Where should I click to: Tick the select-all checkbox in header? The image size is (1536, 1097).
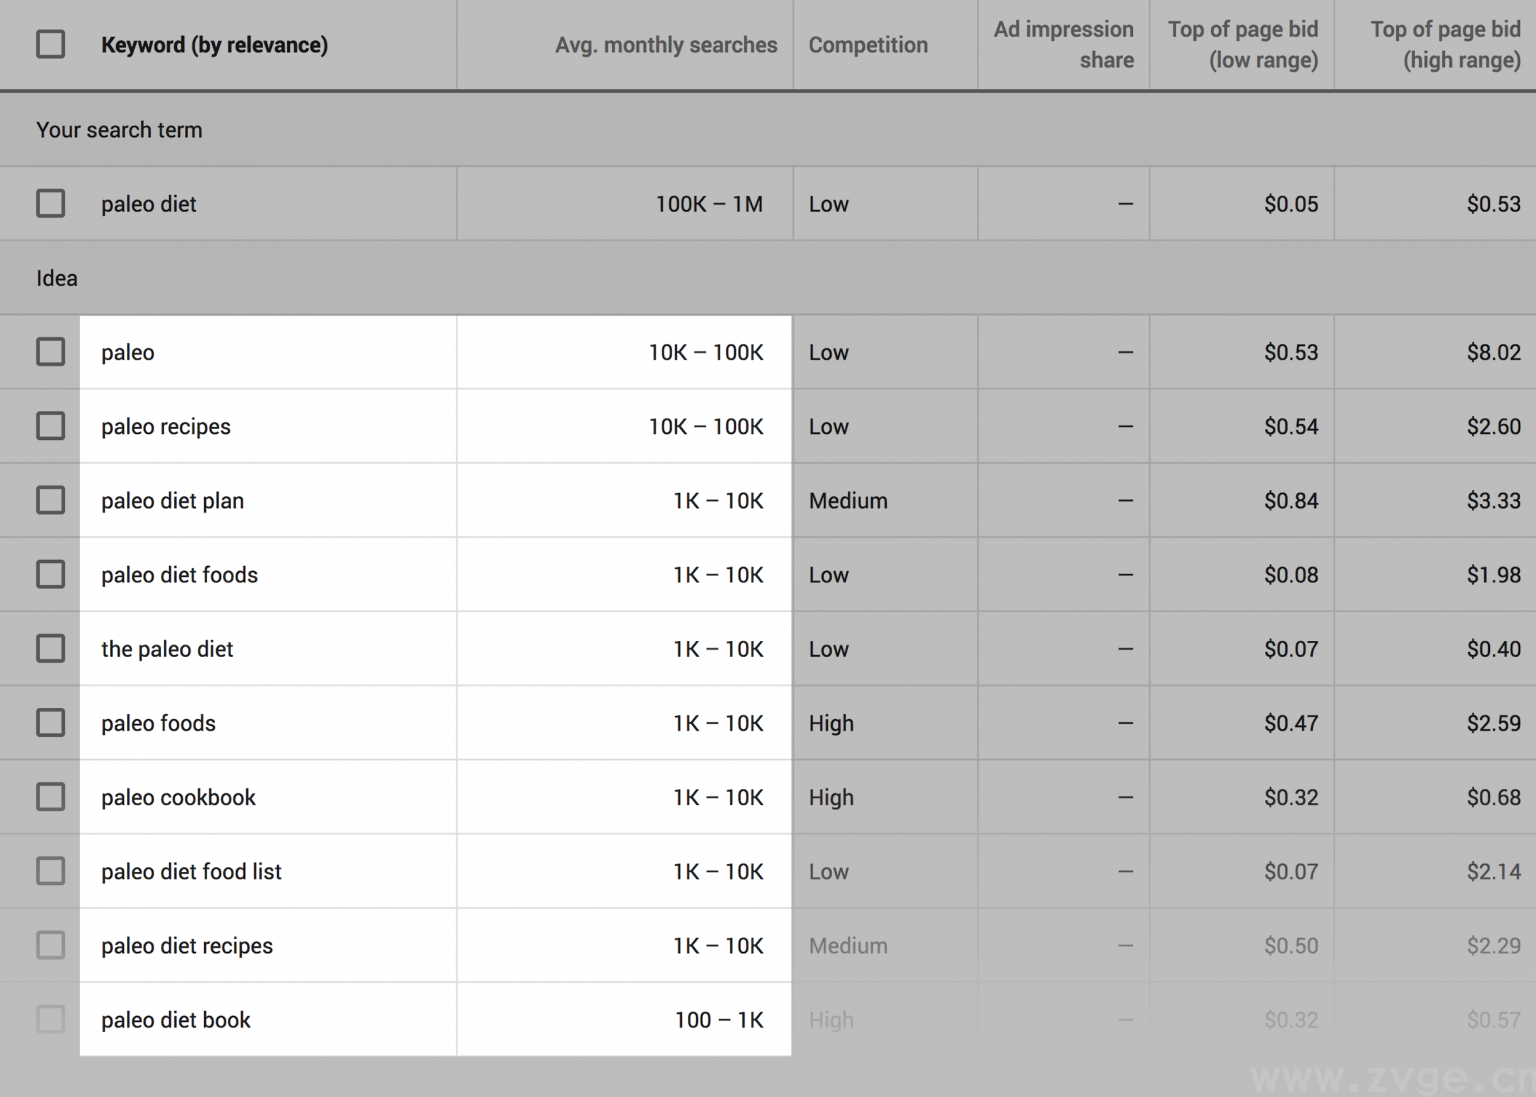click(x=50, y=44)
